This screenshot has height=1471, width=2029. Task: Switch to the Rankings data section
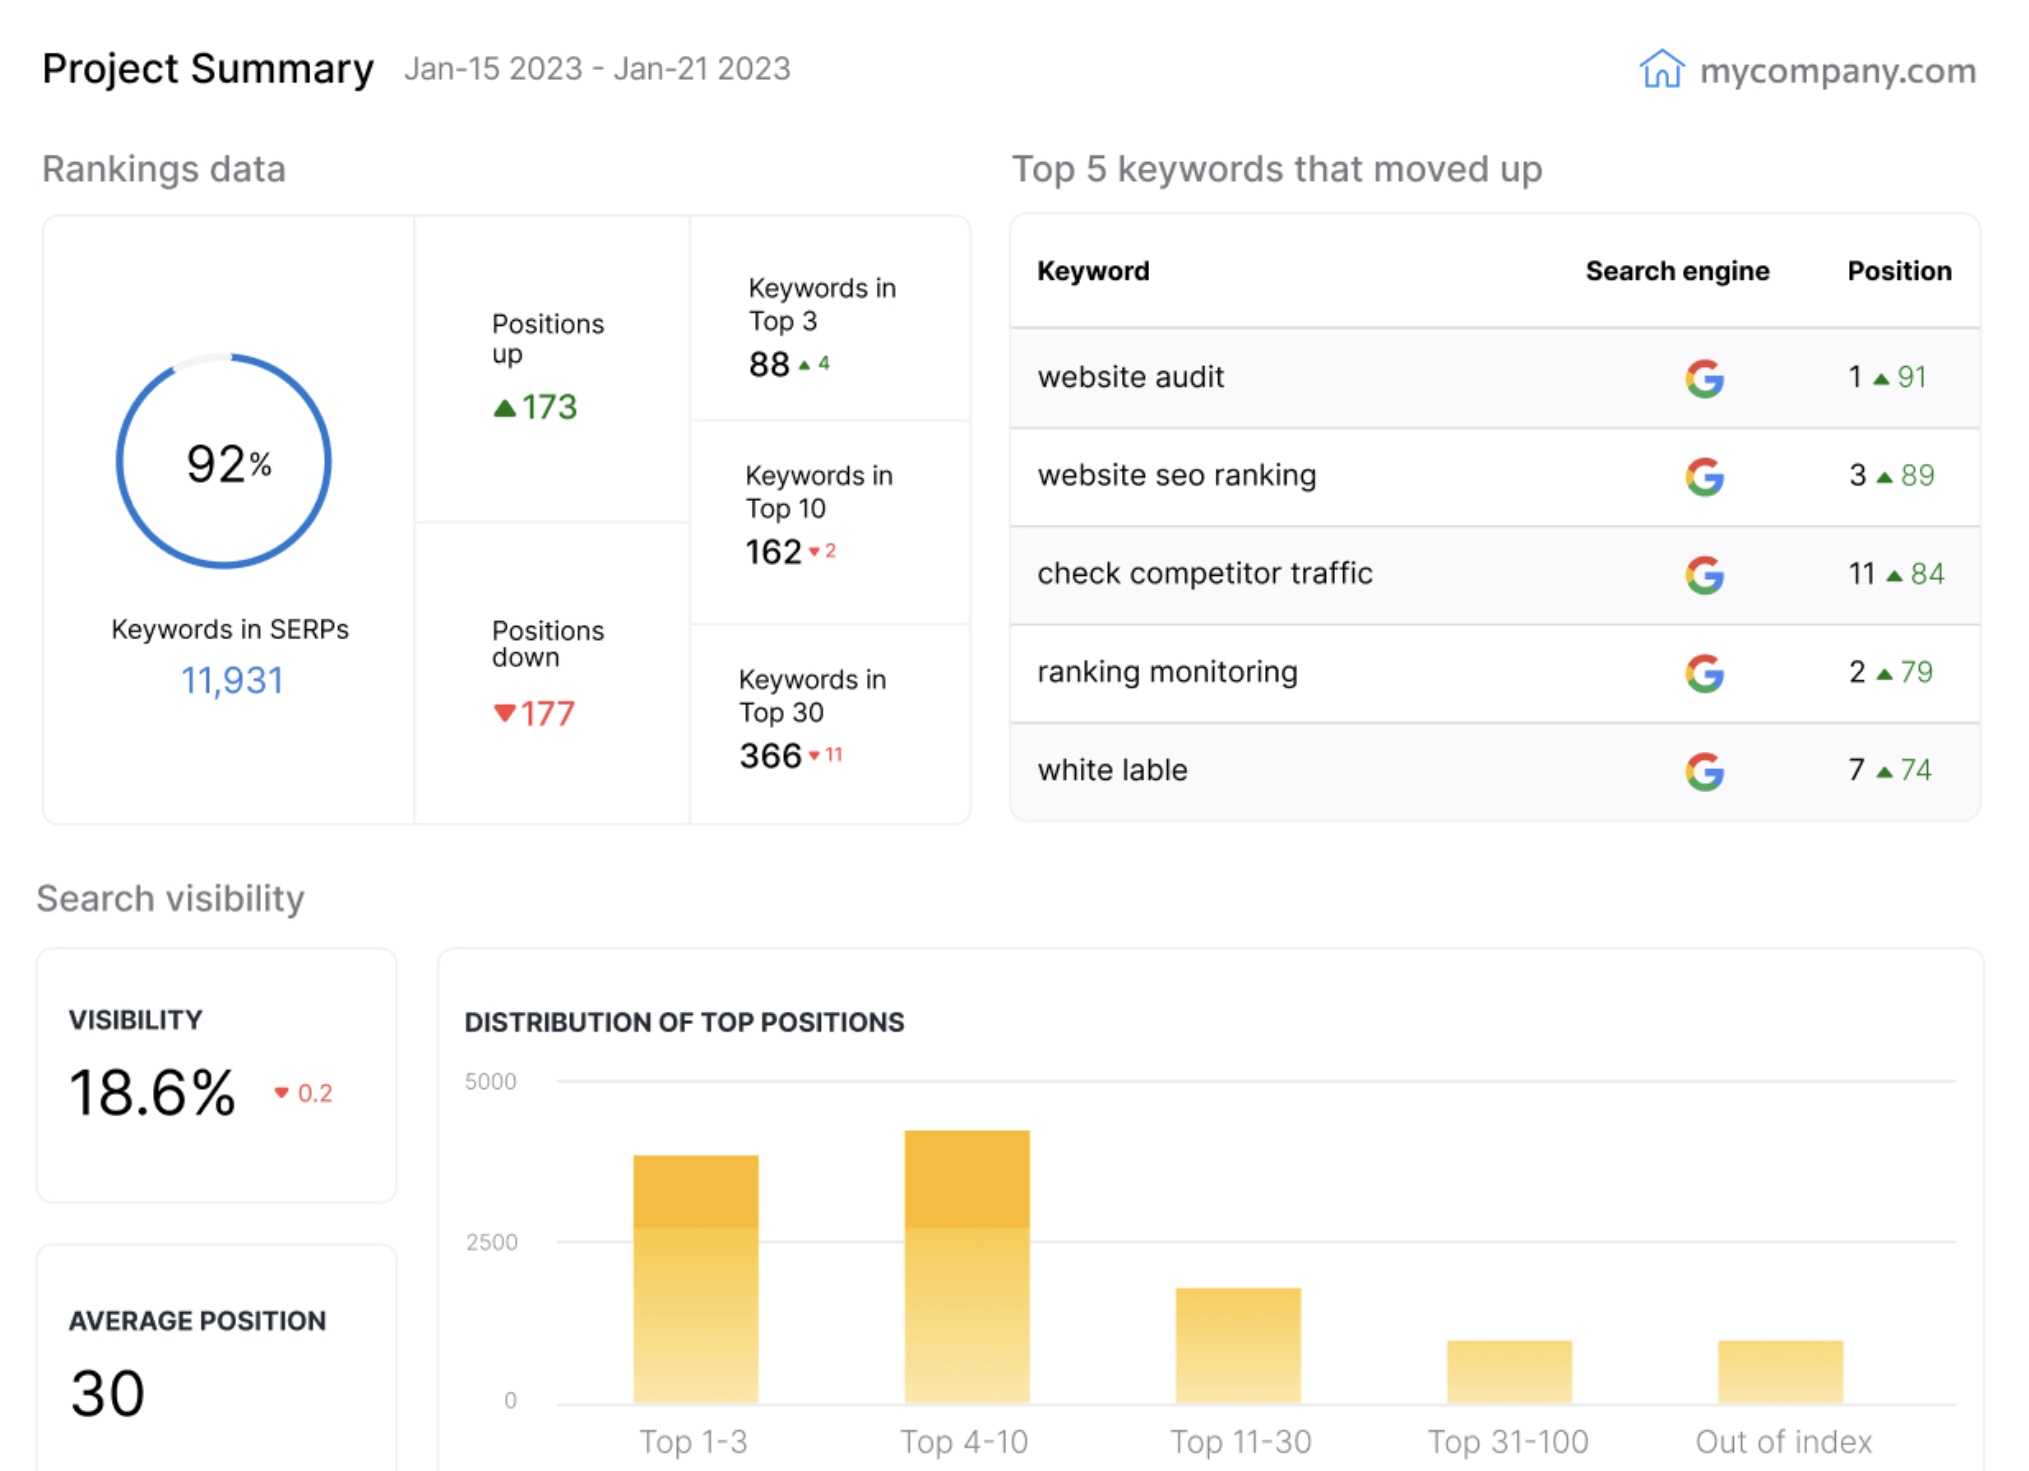pos(163,169)
